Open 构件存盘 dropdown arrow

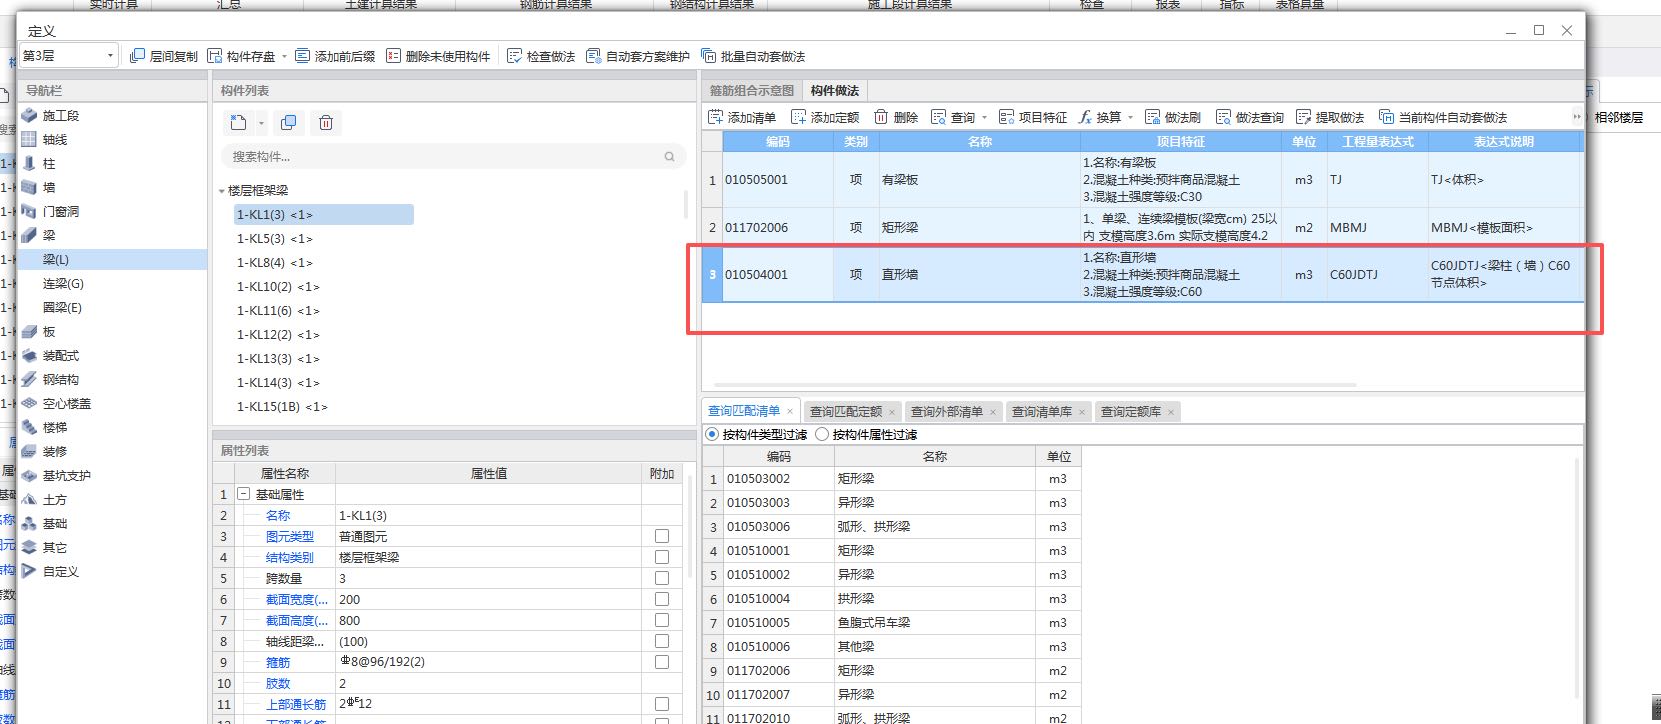(x=284, y=57)
